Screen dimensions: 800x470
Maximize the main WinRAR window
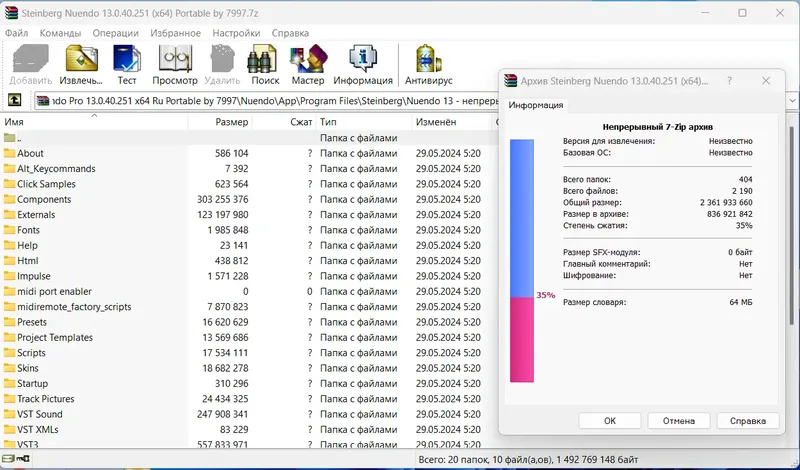(x=742, y=13)
